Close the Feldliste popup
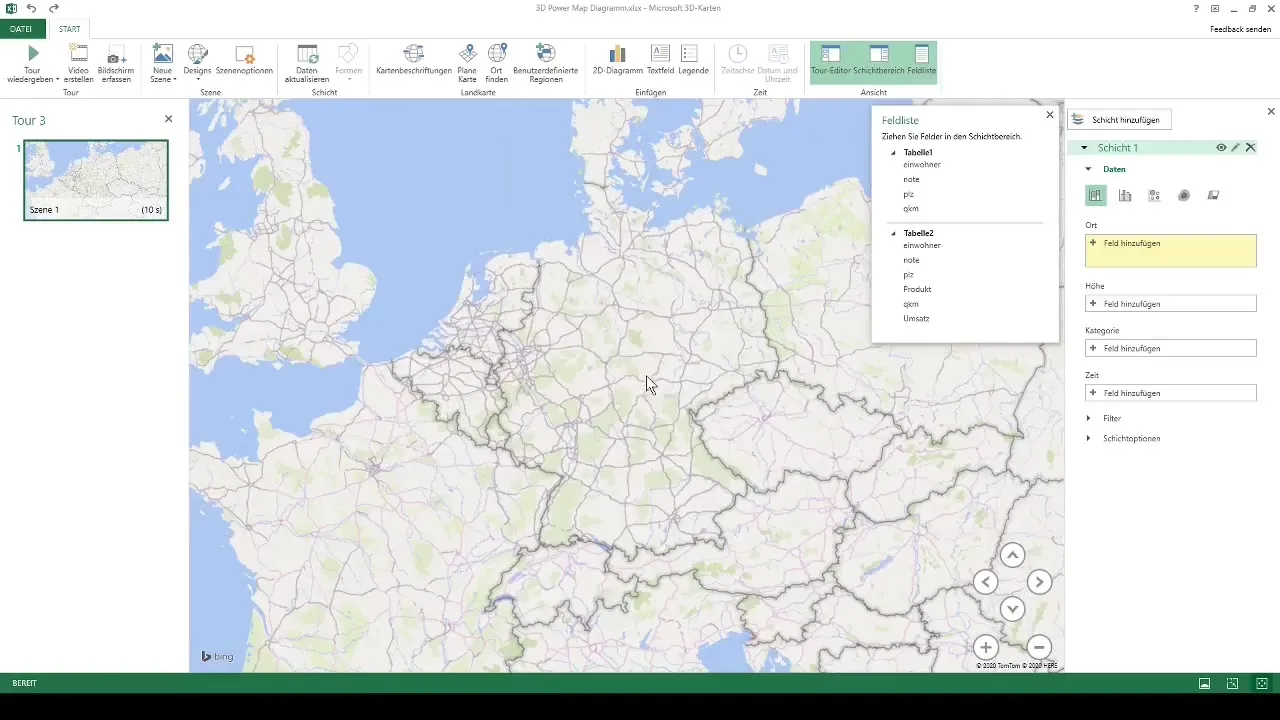1280x720 pixels. coord(1049,115)
